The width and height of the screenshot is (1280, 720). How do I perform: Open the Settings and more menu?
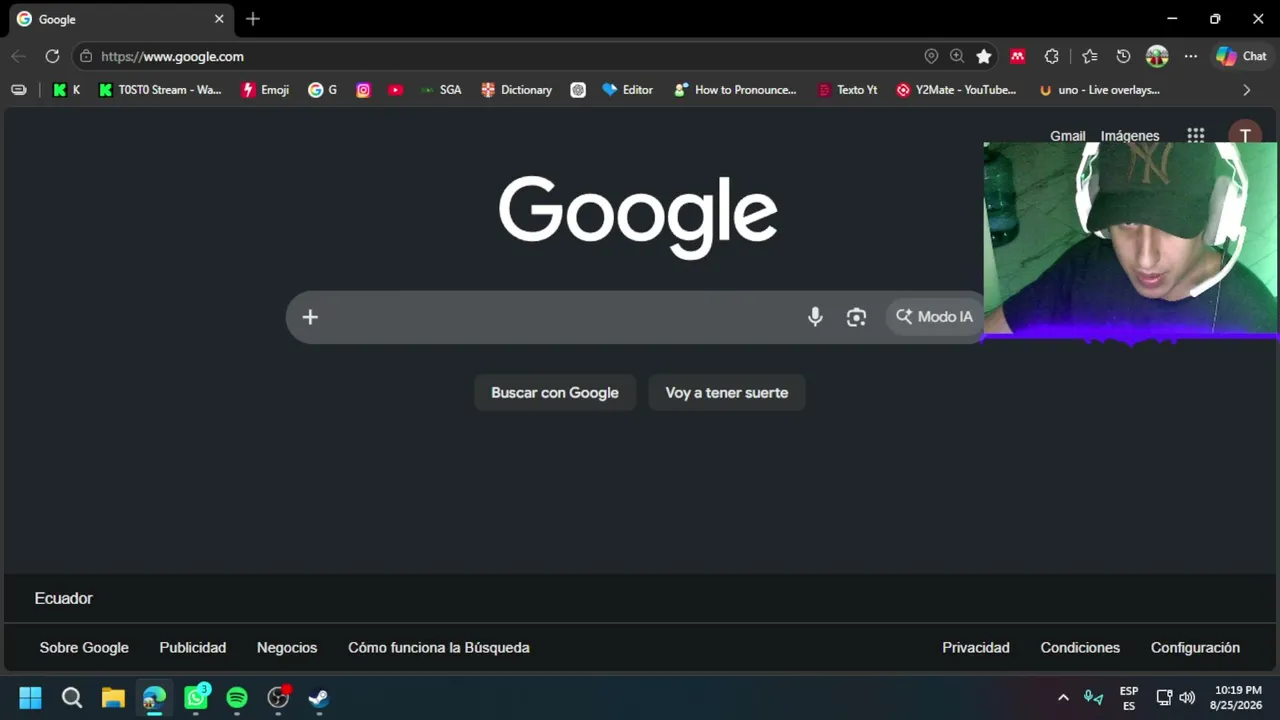click(1191, 57)
